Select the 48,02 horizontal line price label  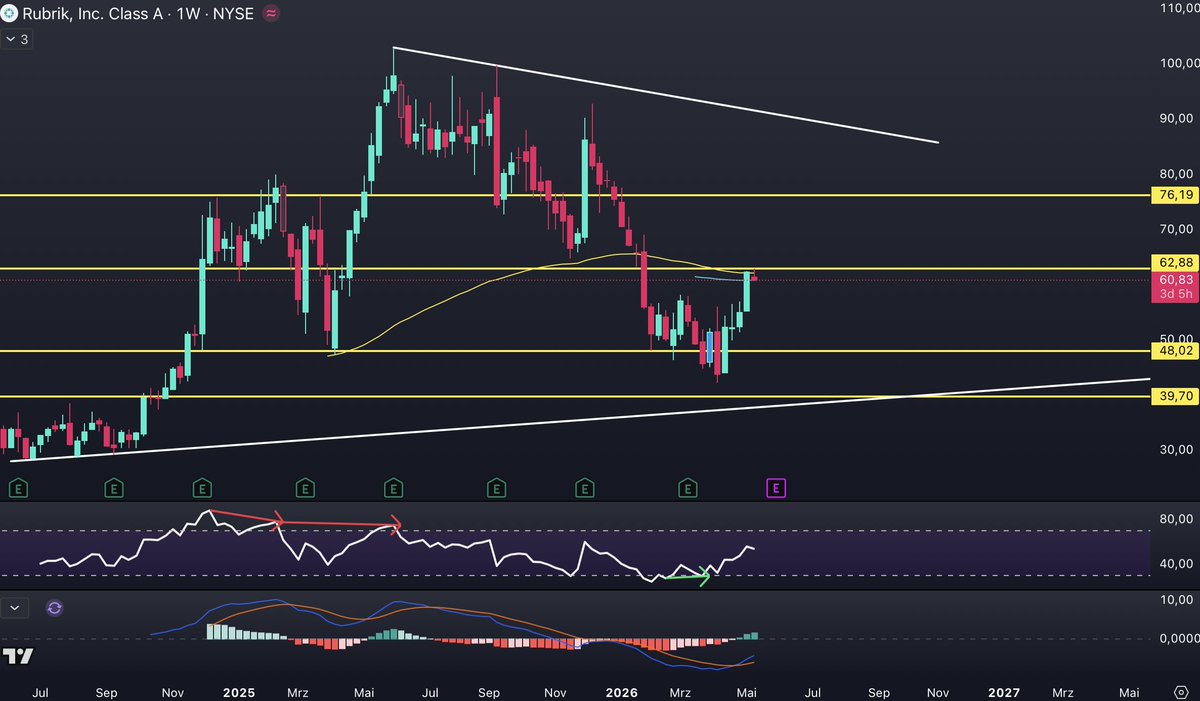pos(1175,351)
